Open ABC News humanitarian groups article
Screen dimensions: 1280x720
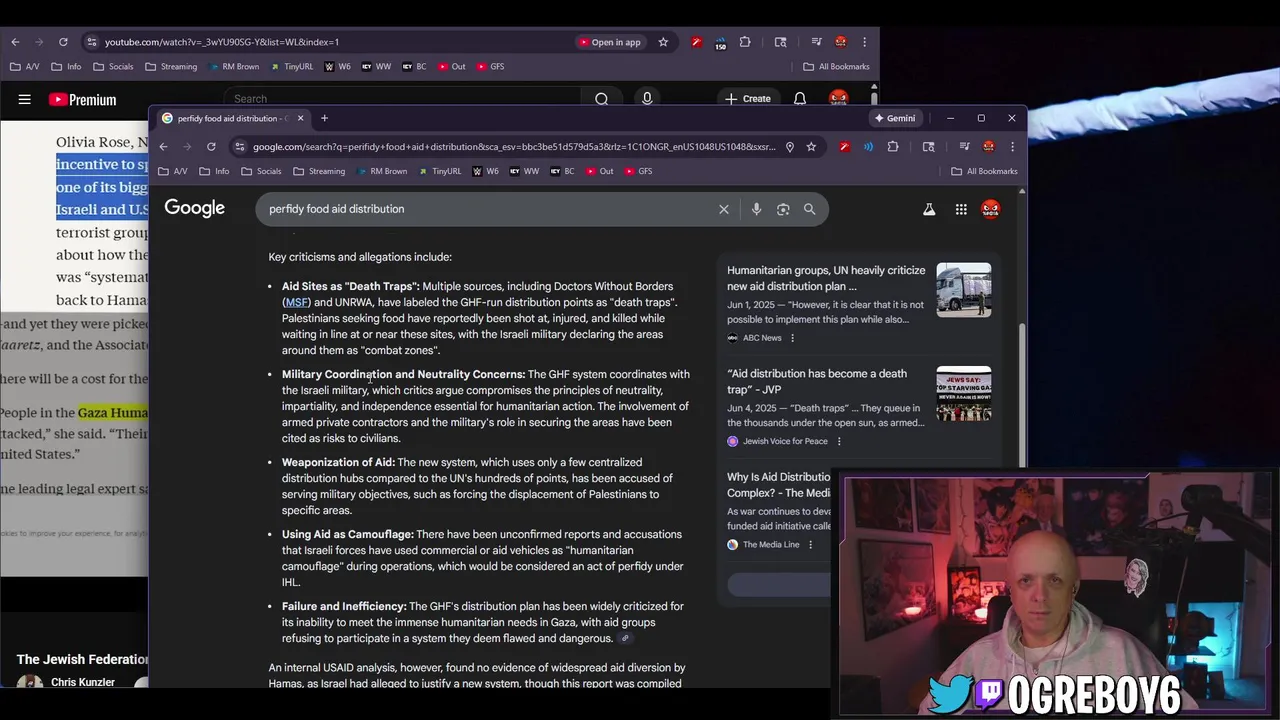(x=826, y=278)
